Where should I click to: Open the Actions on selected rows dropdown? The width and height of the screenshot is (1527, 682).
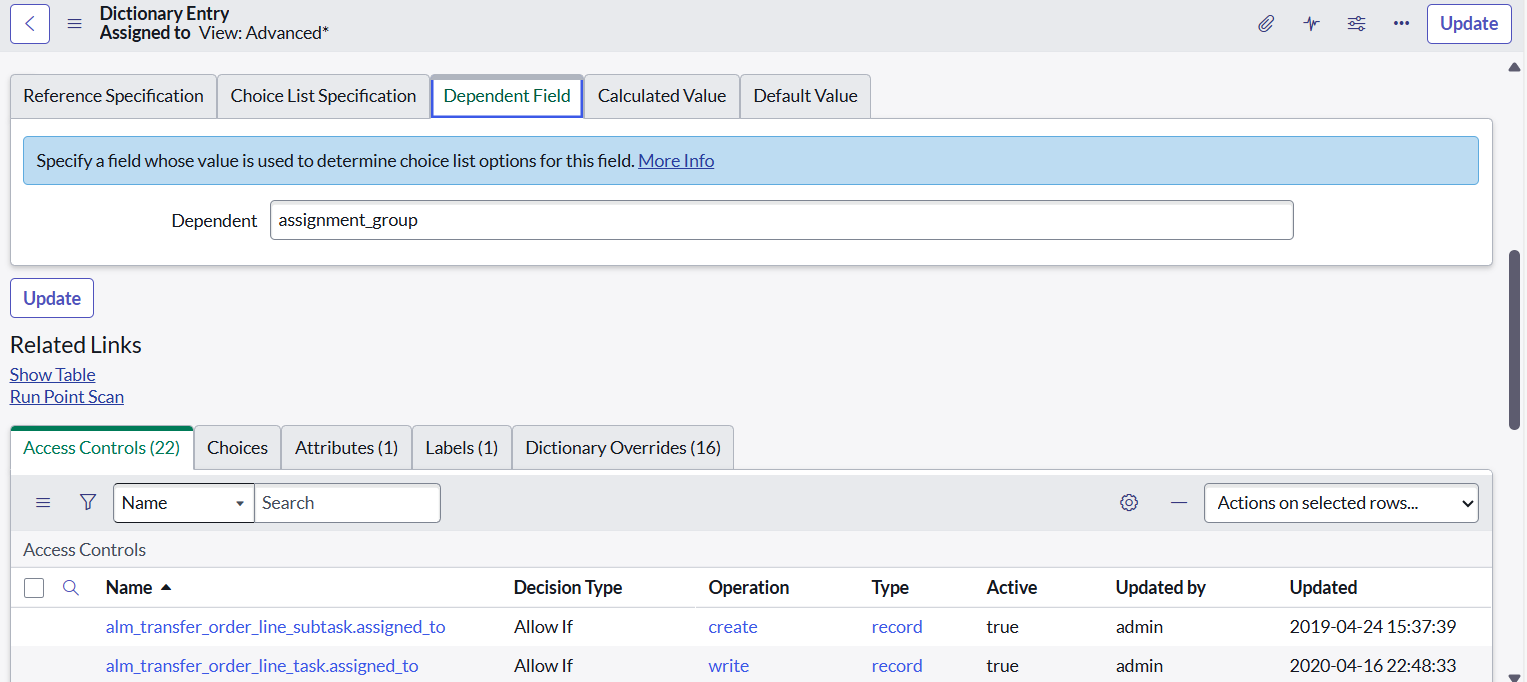pyautogui.click(x=1341, y=502)
